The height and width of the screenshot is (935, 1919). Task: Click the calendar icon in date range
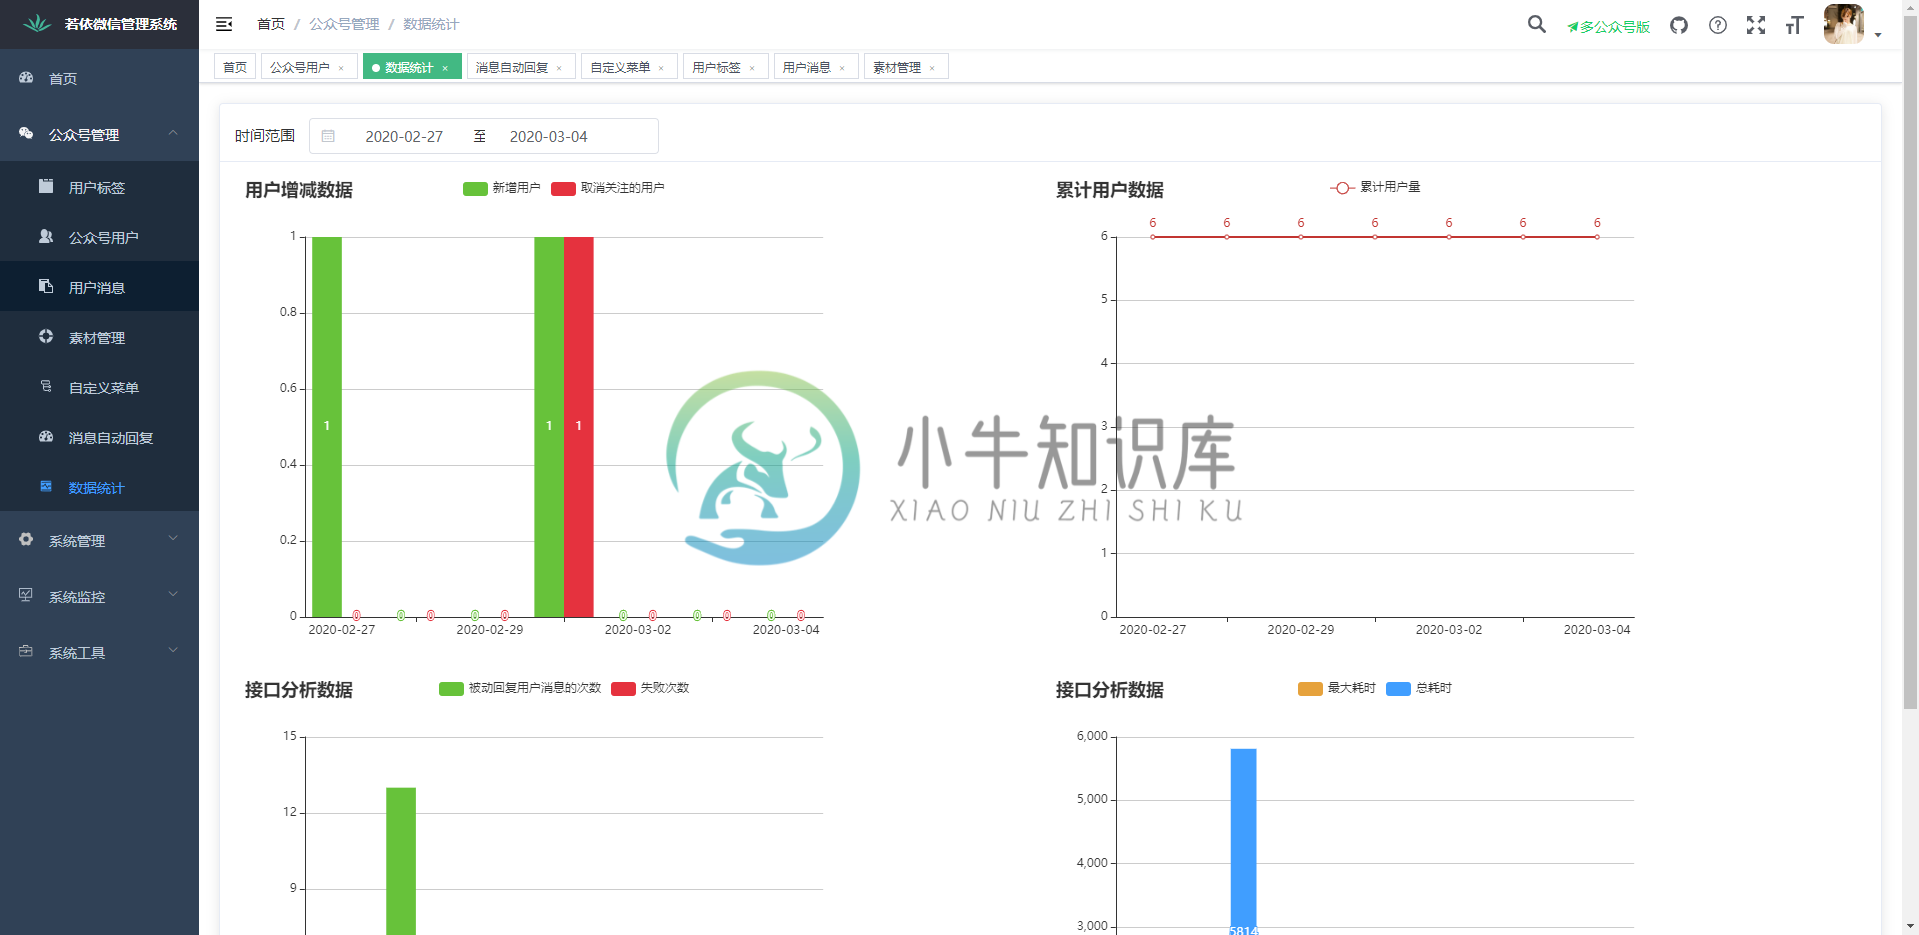[328, 136]
